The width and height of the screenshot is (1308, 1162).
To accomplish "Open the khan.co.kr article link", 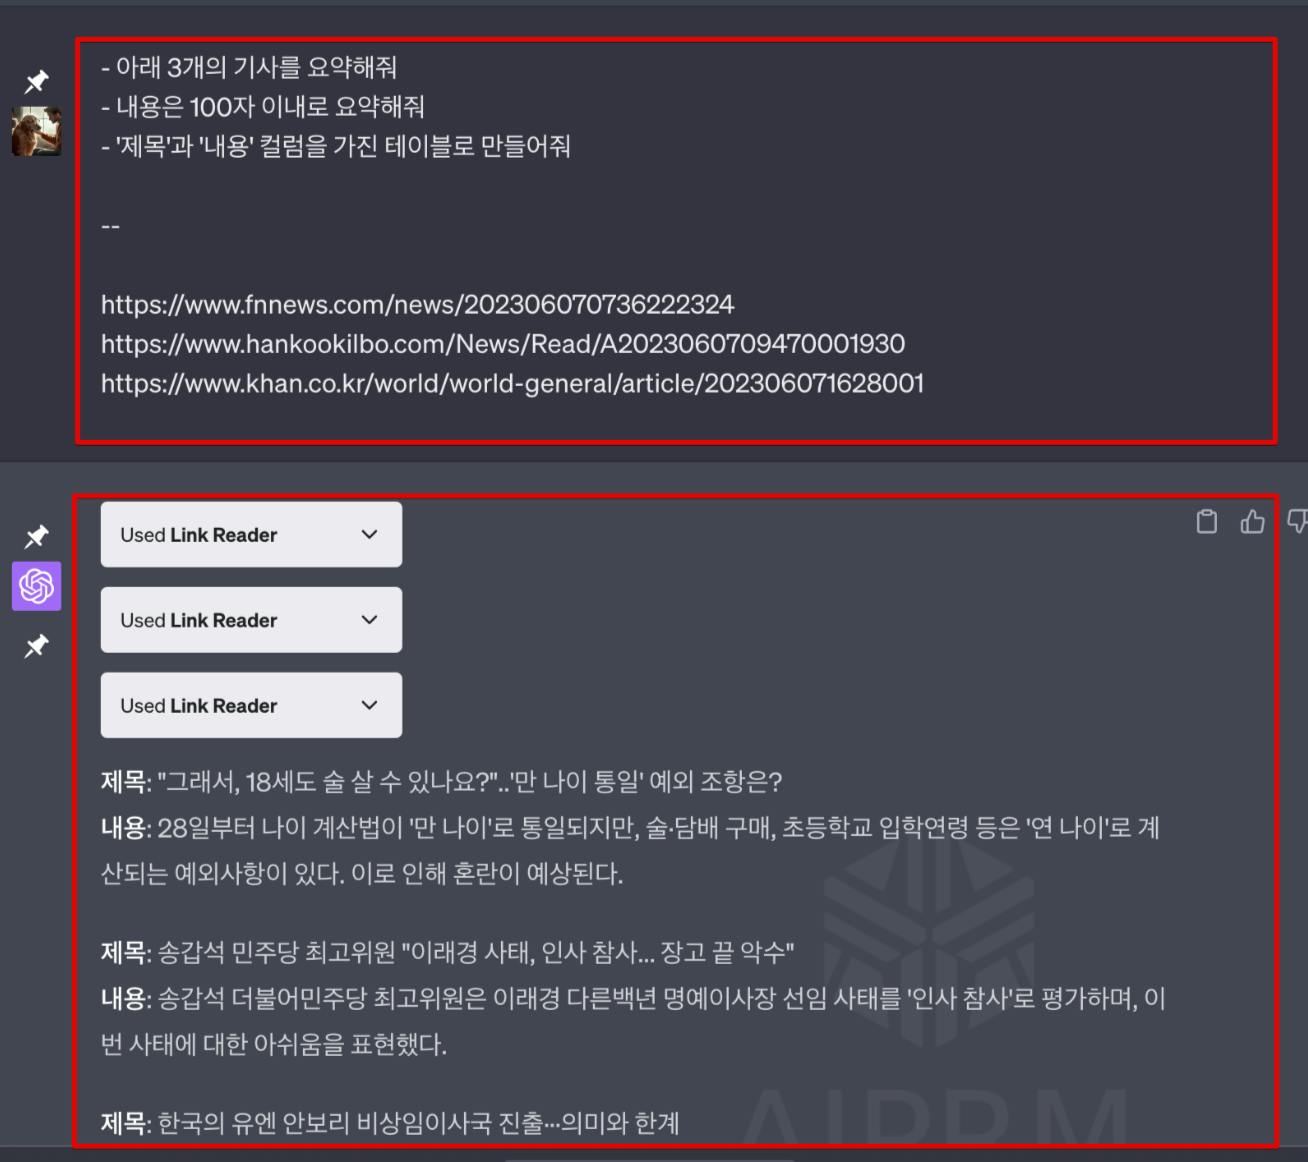I will 513,383.
